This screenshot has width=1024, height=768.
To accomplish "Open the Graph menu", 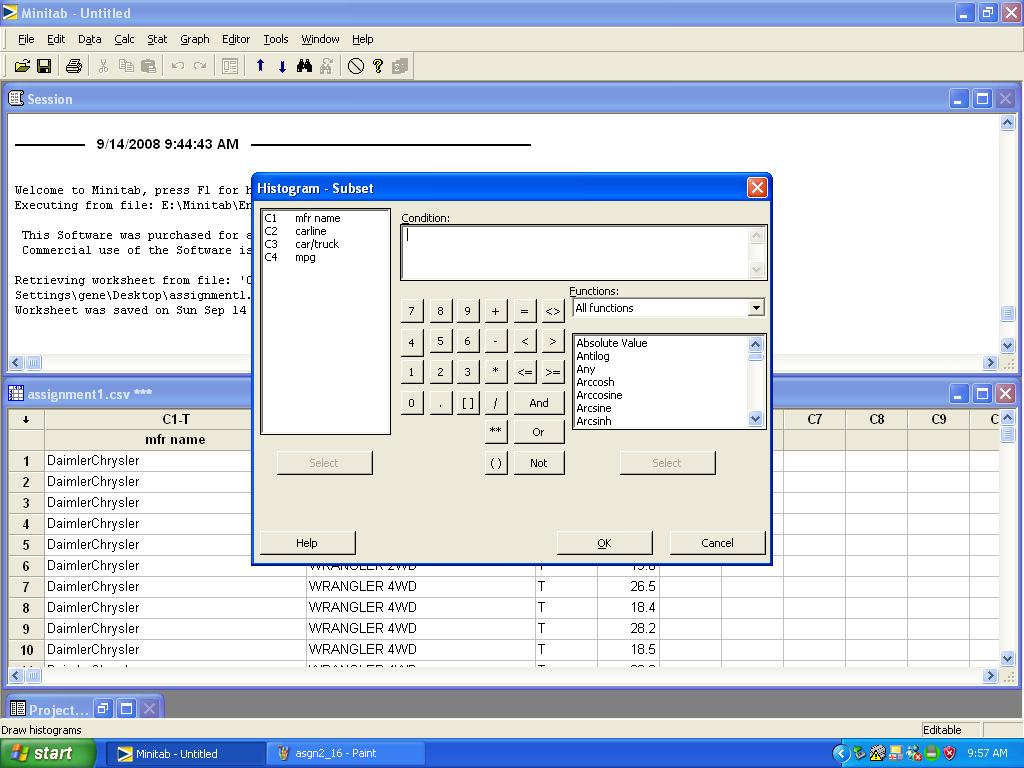I will (x=194, y=39).
